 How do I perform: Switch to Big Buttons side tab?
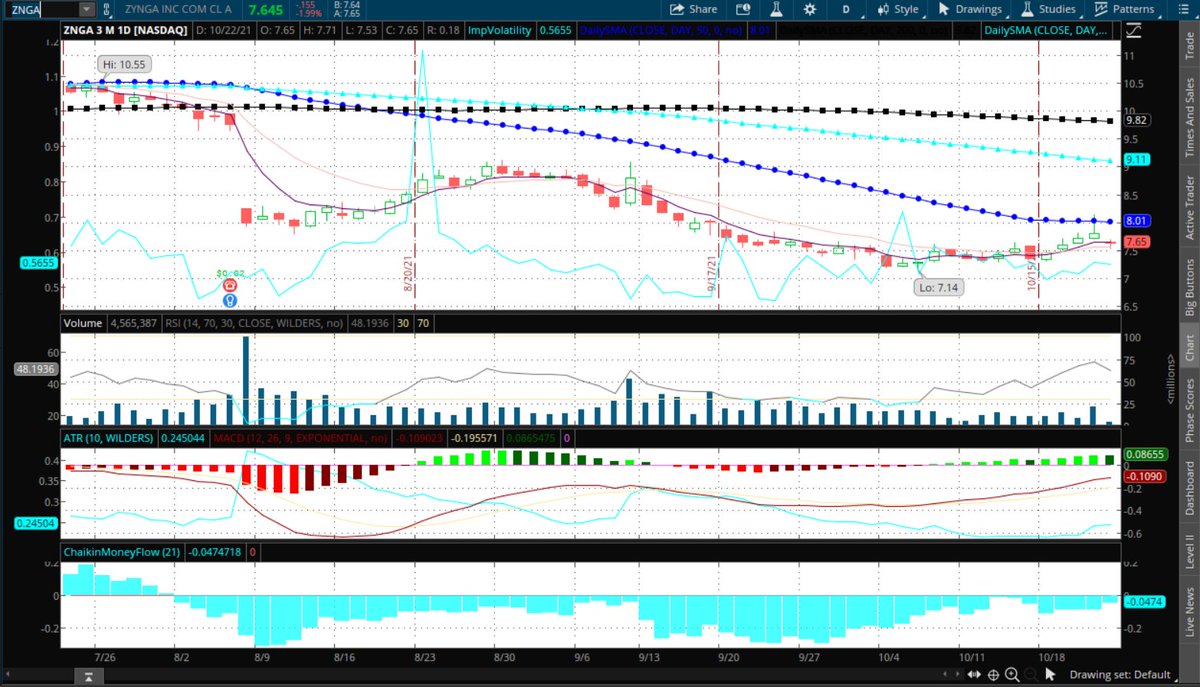(1189, 287)
